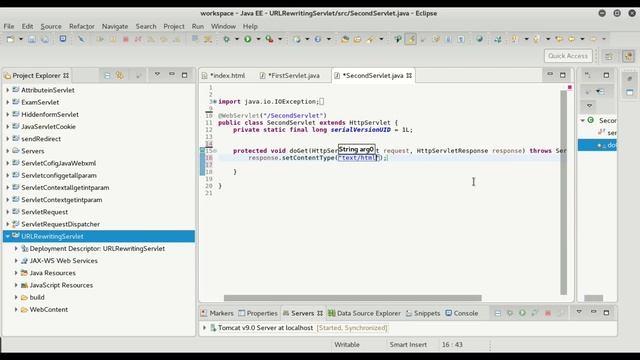
Task: Open the Project Explorer view menu
Action: point(157,75)
